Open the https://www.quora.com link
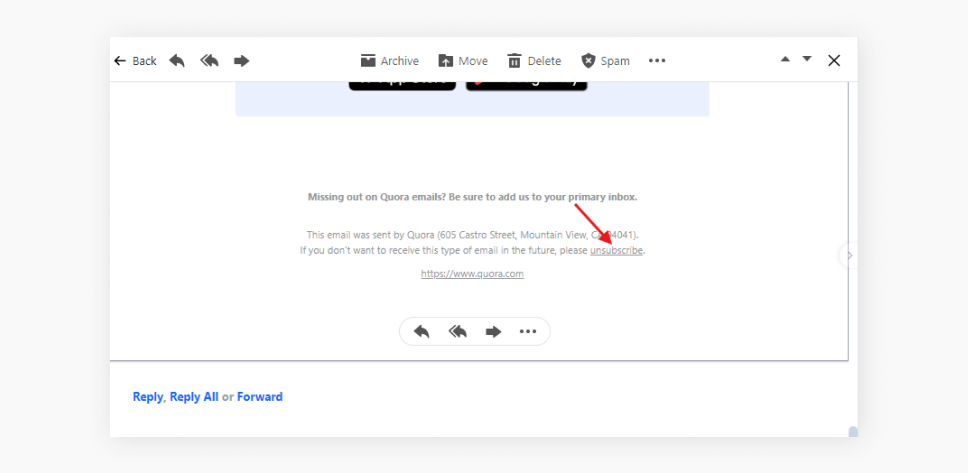This screenshot has height=473, width=968. 472,274
